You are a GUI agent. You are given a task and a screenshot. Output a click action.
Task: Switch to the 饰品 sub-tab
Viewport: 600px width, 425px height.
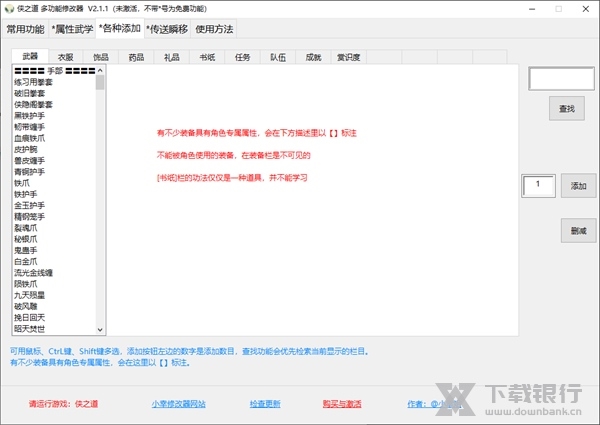pos(101,57)
